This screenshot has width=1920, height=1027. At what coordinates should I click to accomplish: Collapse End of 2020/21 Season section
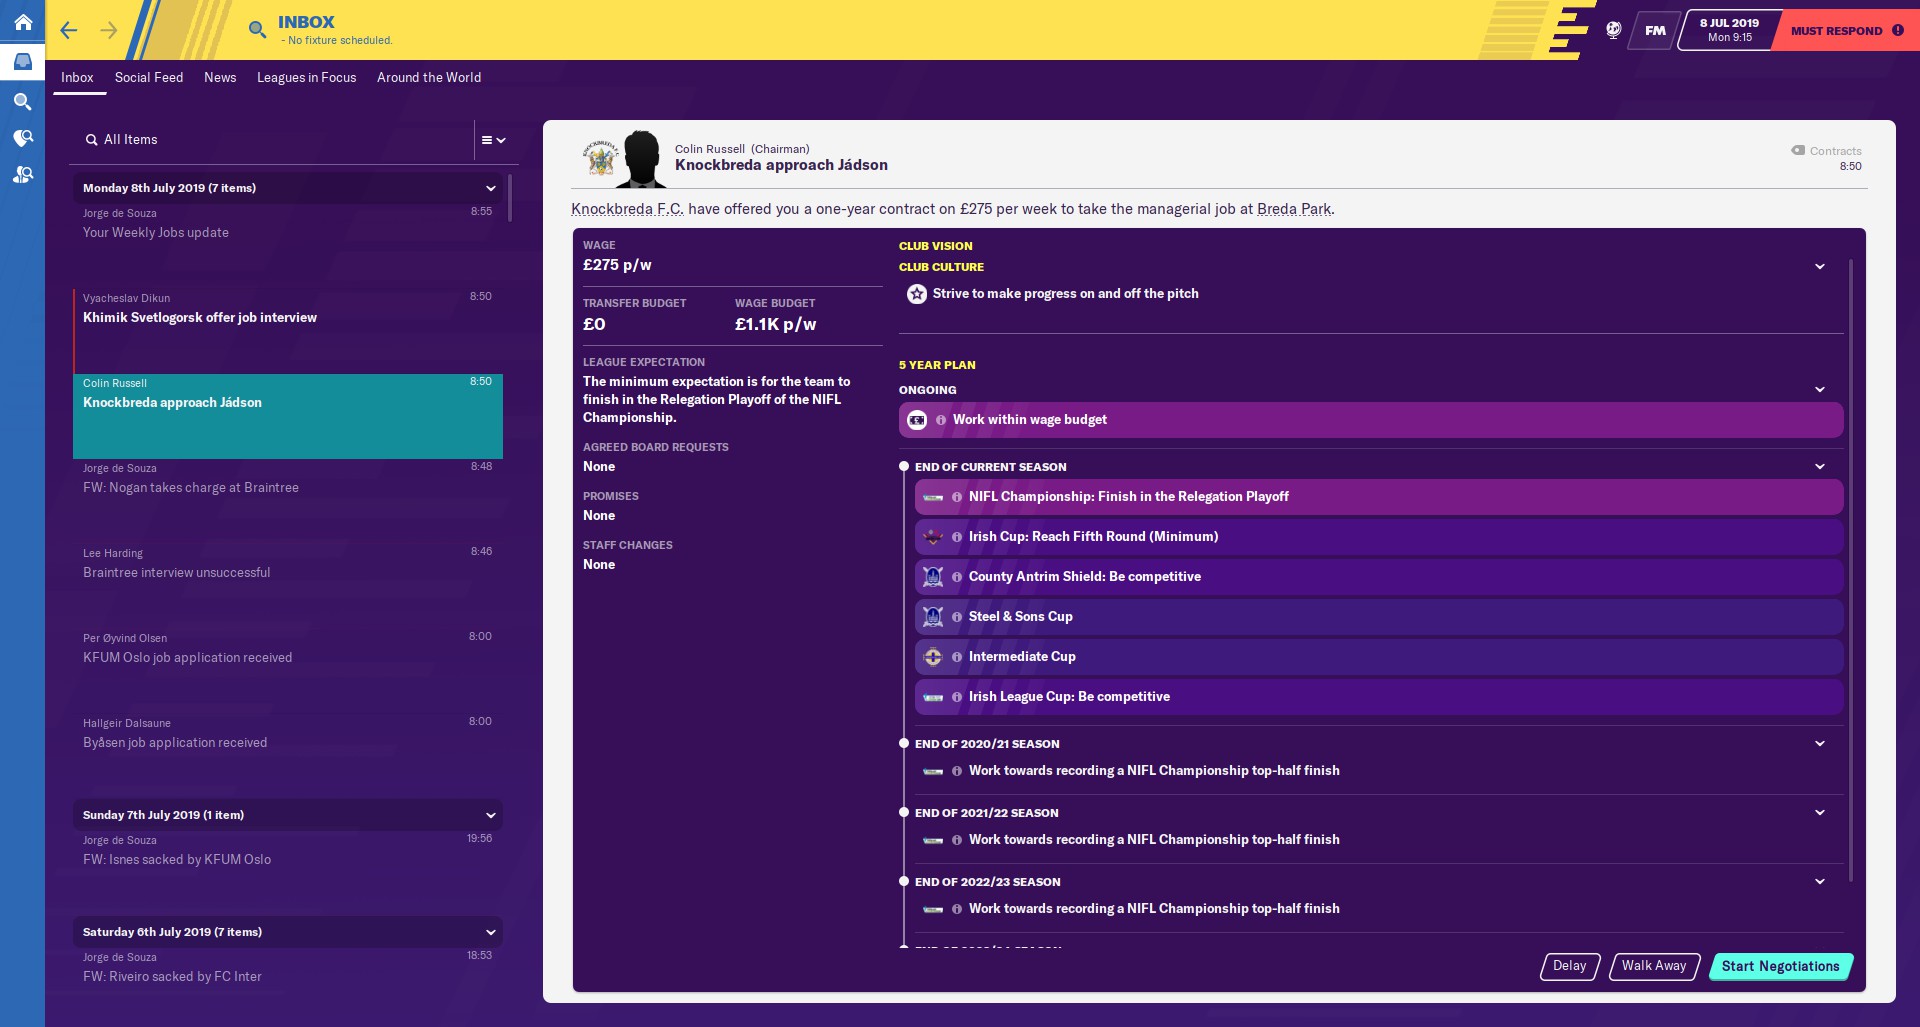[1820, 744]
